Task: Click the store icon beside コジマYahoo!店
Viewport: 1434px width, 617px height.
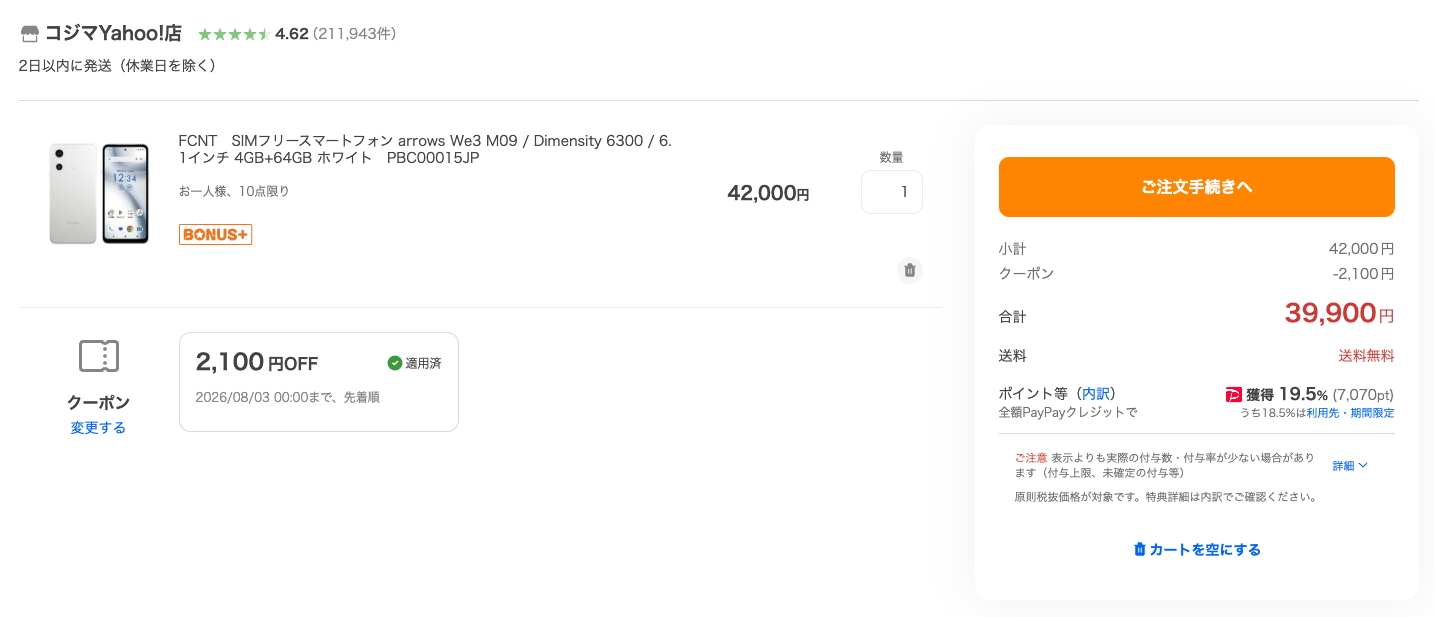Action: 29,34
